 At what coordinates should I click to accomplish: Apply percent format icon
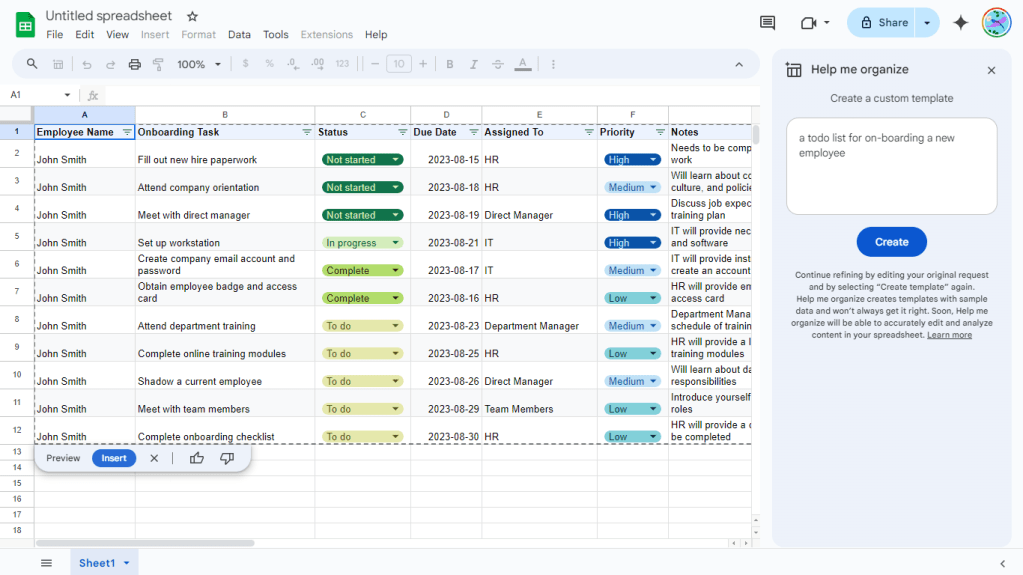tap(269, 64)
